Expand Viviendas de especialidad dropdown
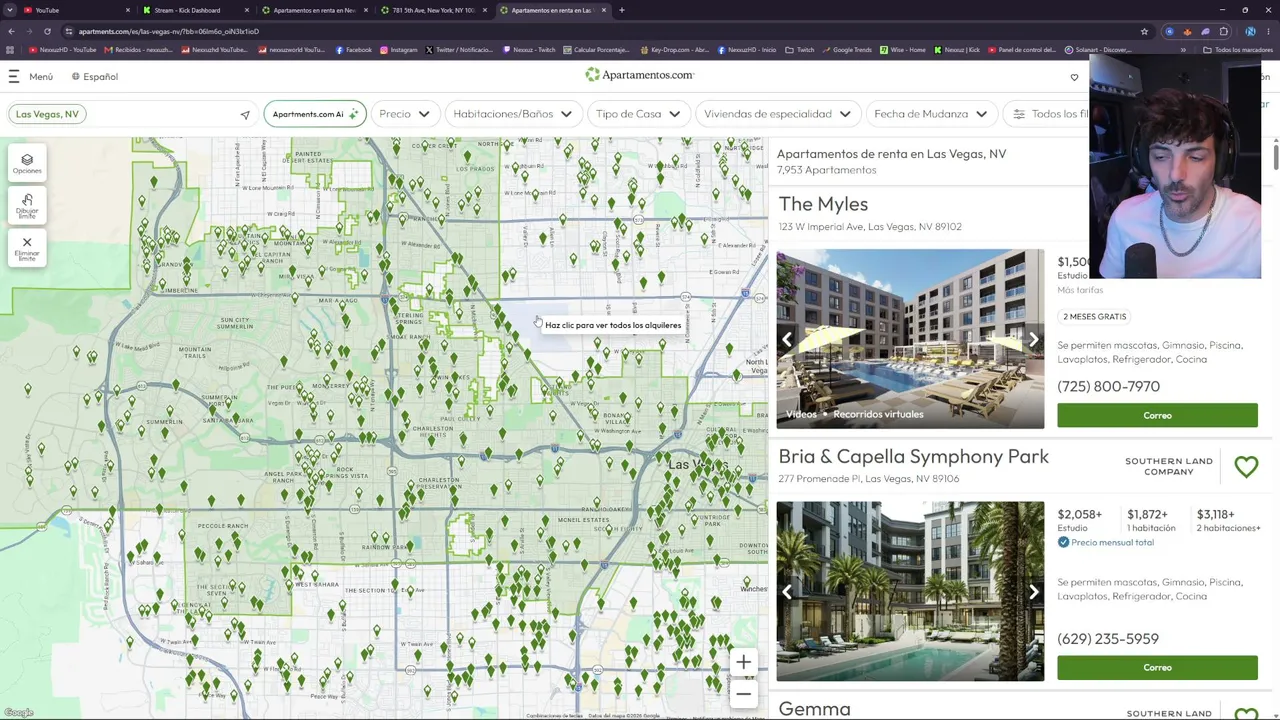Image resolution: width=1280 pixels, height=720 pixels. [777, 114]
